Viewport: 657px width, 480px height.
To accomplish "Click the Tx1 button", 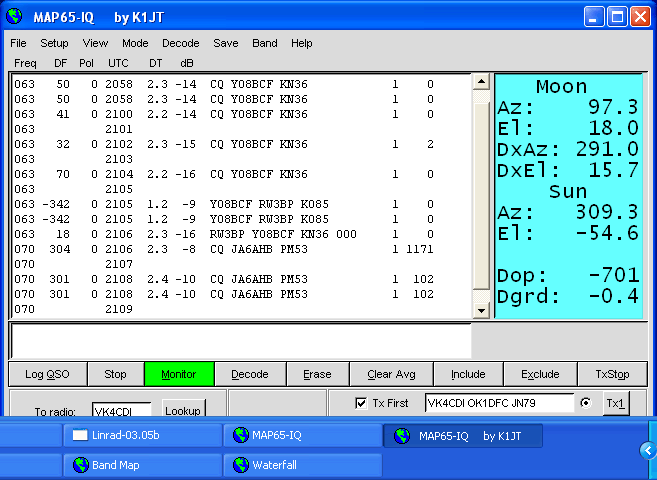I will [616, 403].
